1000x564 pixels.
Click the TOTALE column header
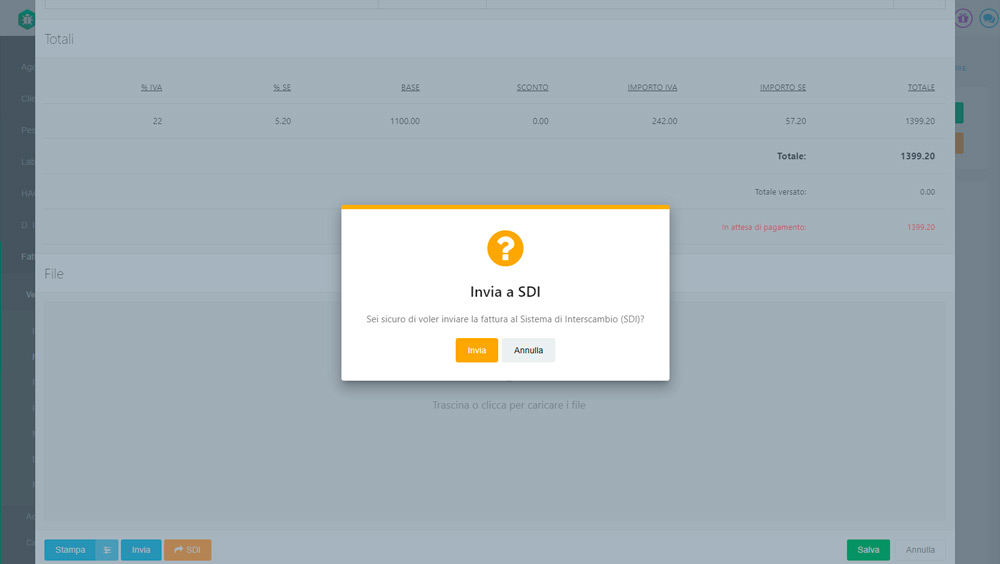click(921, 88)
